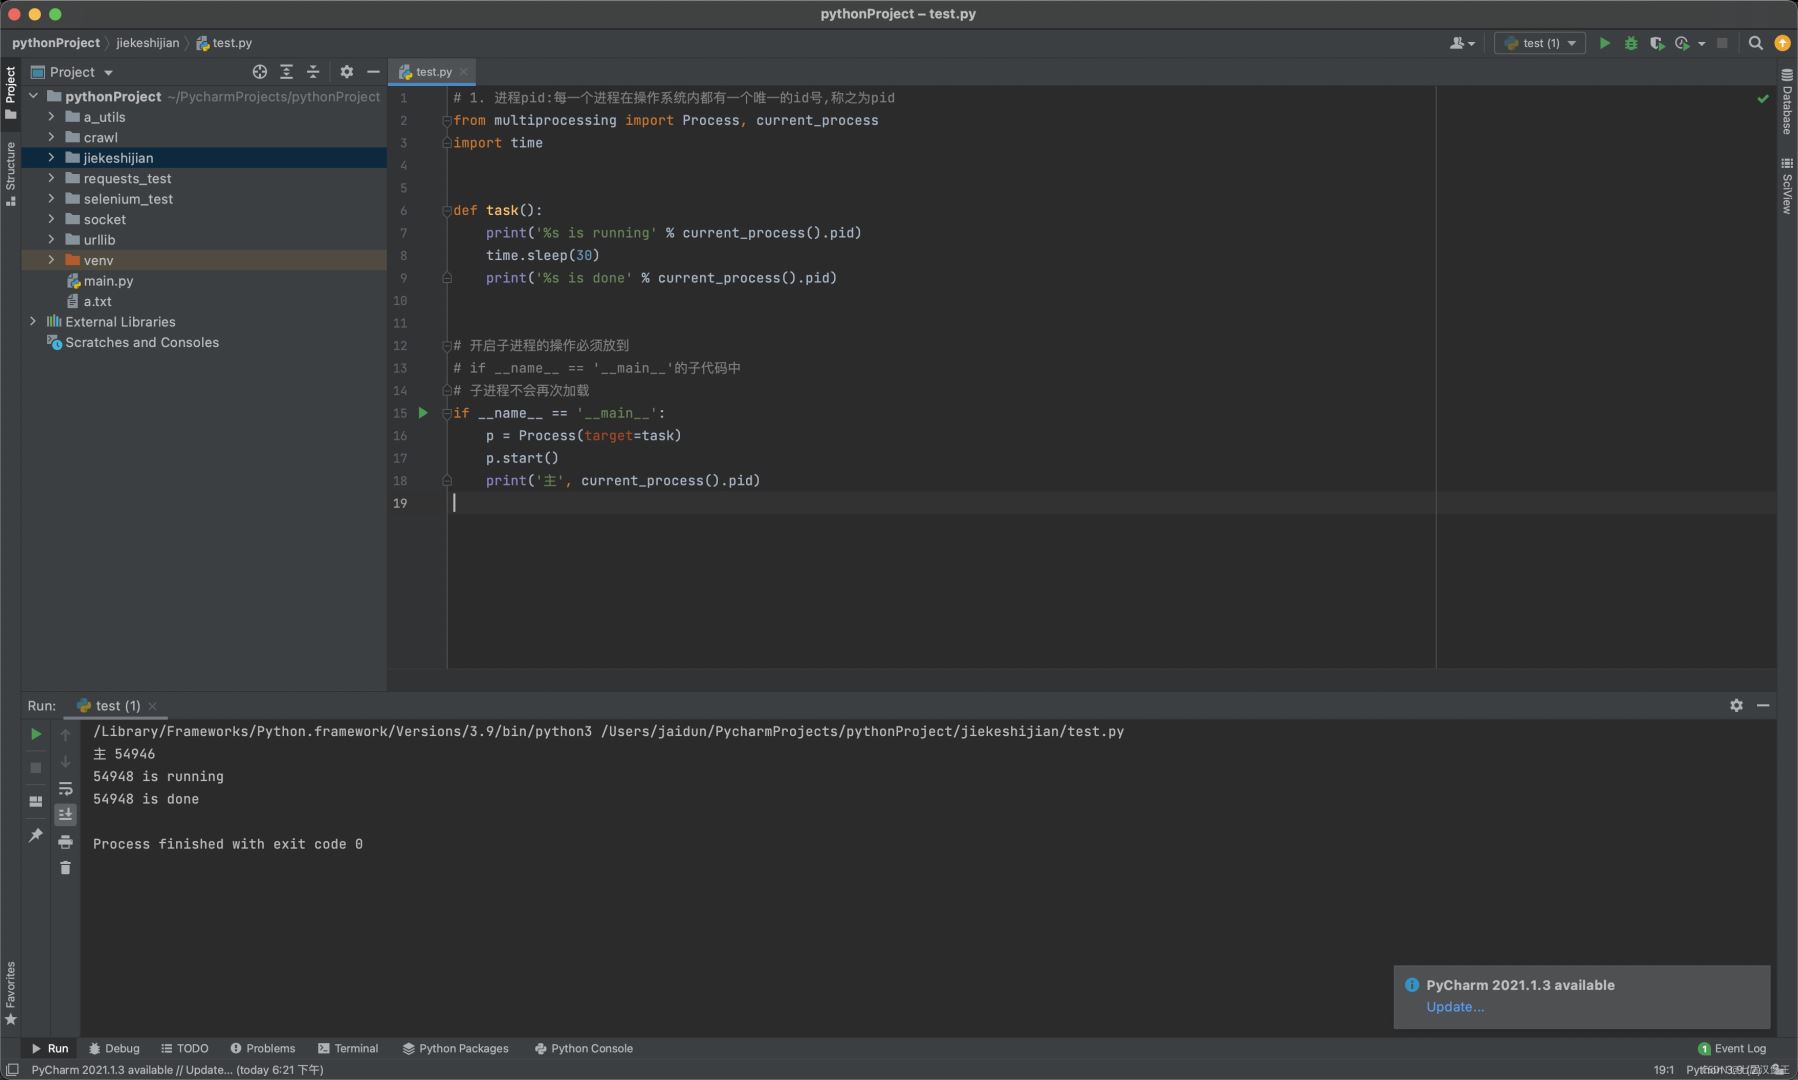This screenshot has height=1080, width=1798.
Task: Toggle the Project side tool window tab
Action: click(x=10, y=92)
